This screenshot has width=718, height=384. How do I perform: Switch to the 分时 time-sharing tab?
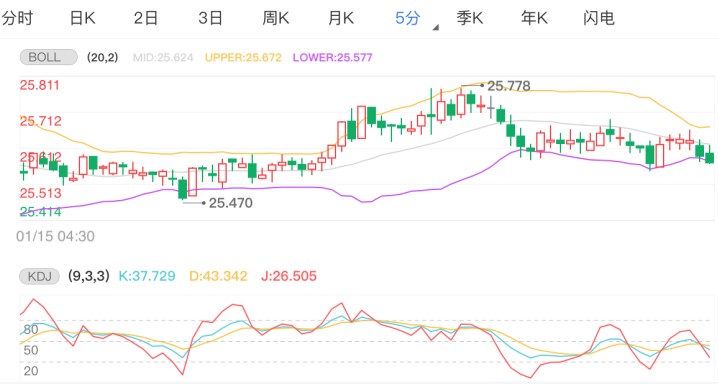click(x=17, y=18)
